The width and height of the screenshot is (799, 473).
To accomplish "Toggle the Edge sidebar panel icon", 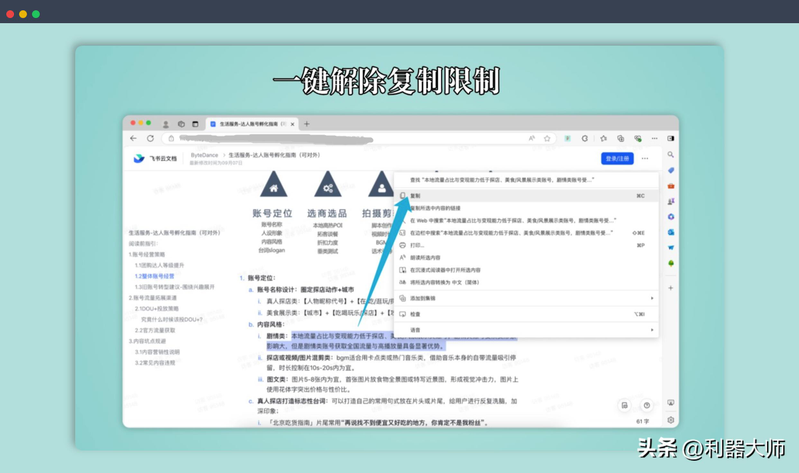I will point(671,138).
